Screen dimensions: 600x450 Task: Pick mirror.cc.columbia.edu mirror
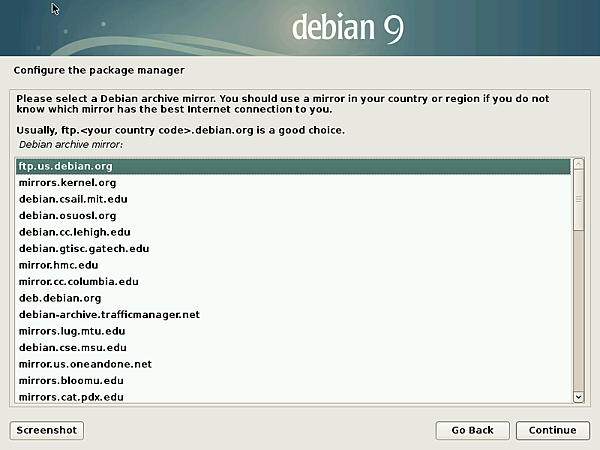[x=293, y=282]
